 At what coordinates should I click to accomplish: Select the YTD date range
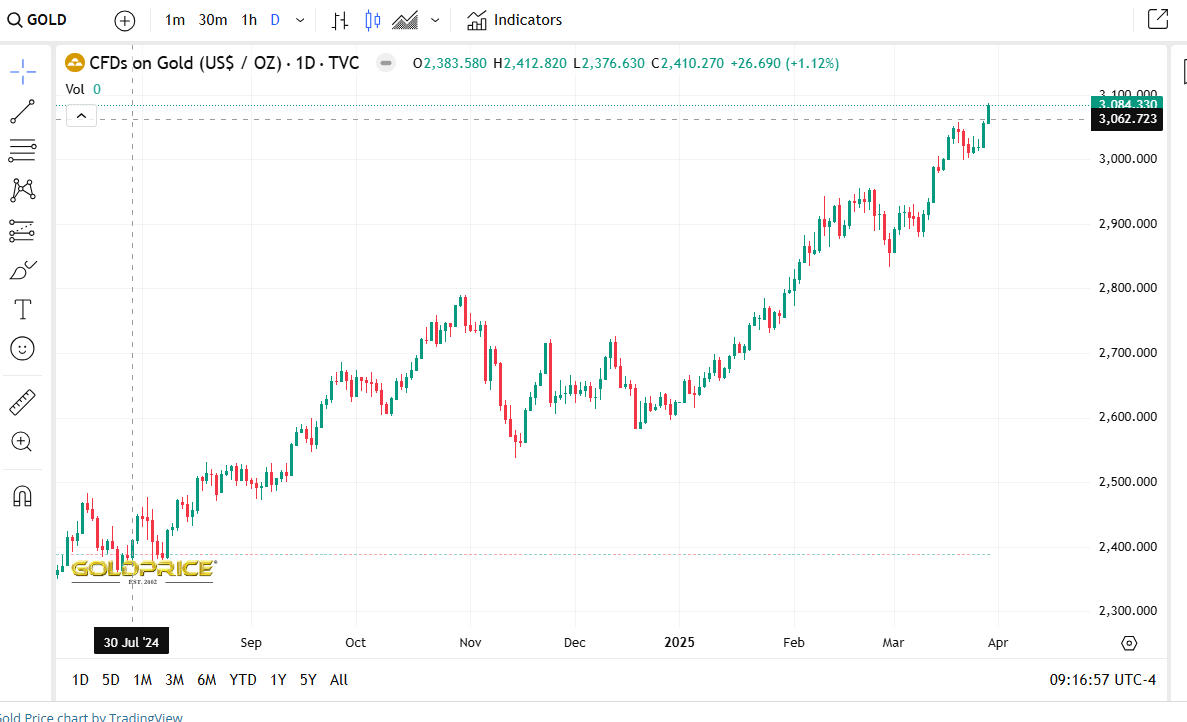[242, 680]
